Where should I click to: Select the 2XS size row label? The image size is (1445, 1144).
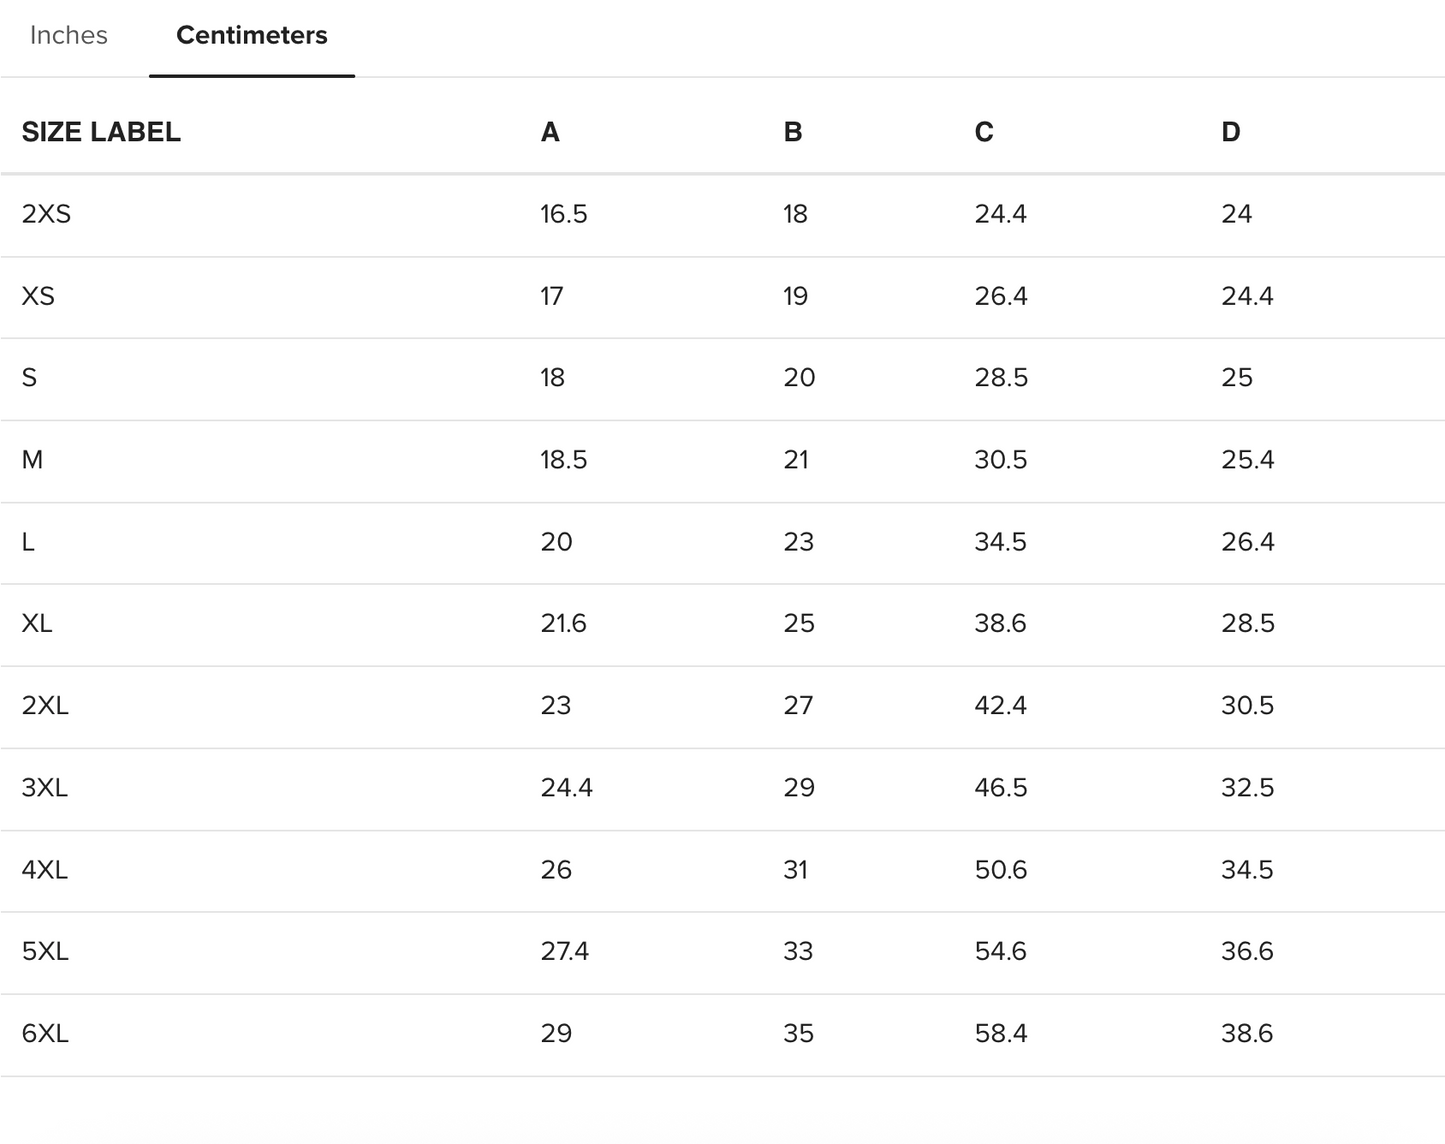tap(46, 214)
